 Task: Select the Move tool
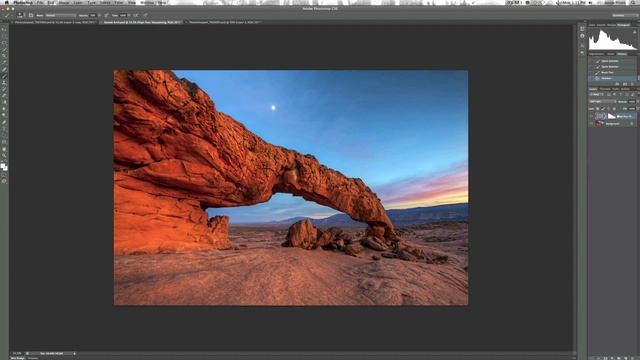pyautogui.click(x=4, y=29)
